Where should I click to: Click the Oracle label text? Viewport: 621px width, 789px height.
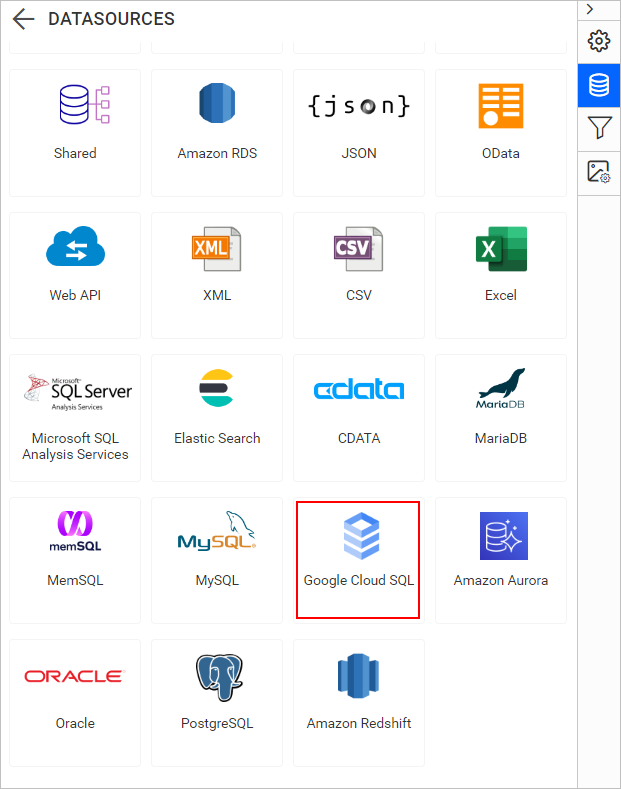pyautogui.click(x=75, y=723)
